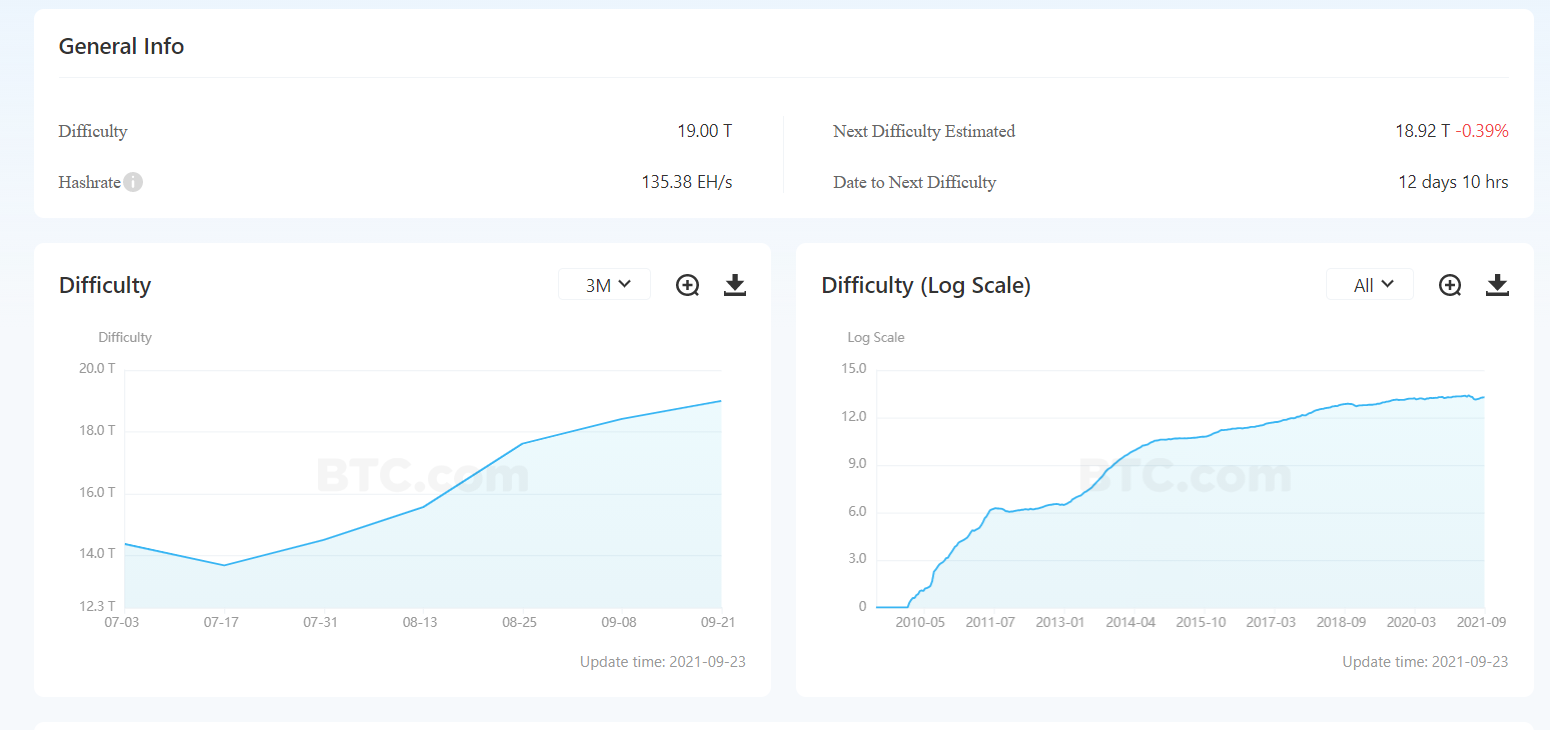Download the Difficulty (Log Scale) chart
Viewport: 1550px width, 730px height.
point(1497,285)
